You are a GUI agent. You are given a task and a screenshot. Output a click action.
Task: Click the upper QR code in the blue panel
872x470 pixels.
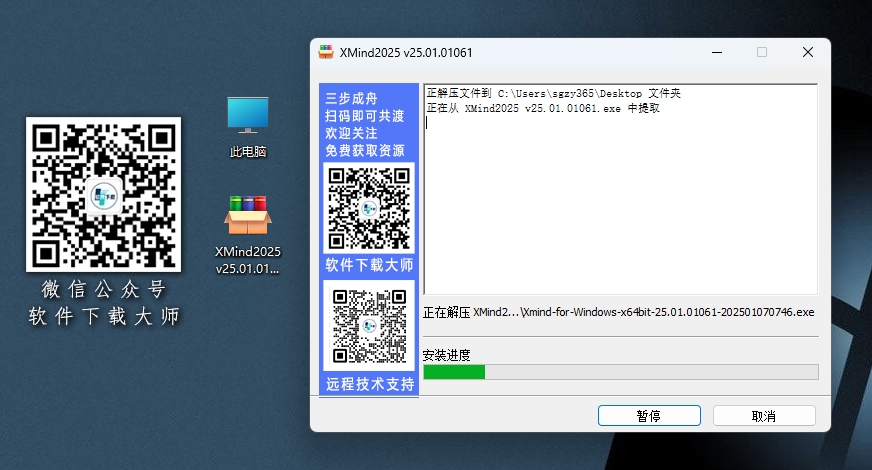369,208
